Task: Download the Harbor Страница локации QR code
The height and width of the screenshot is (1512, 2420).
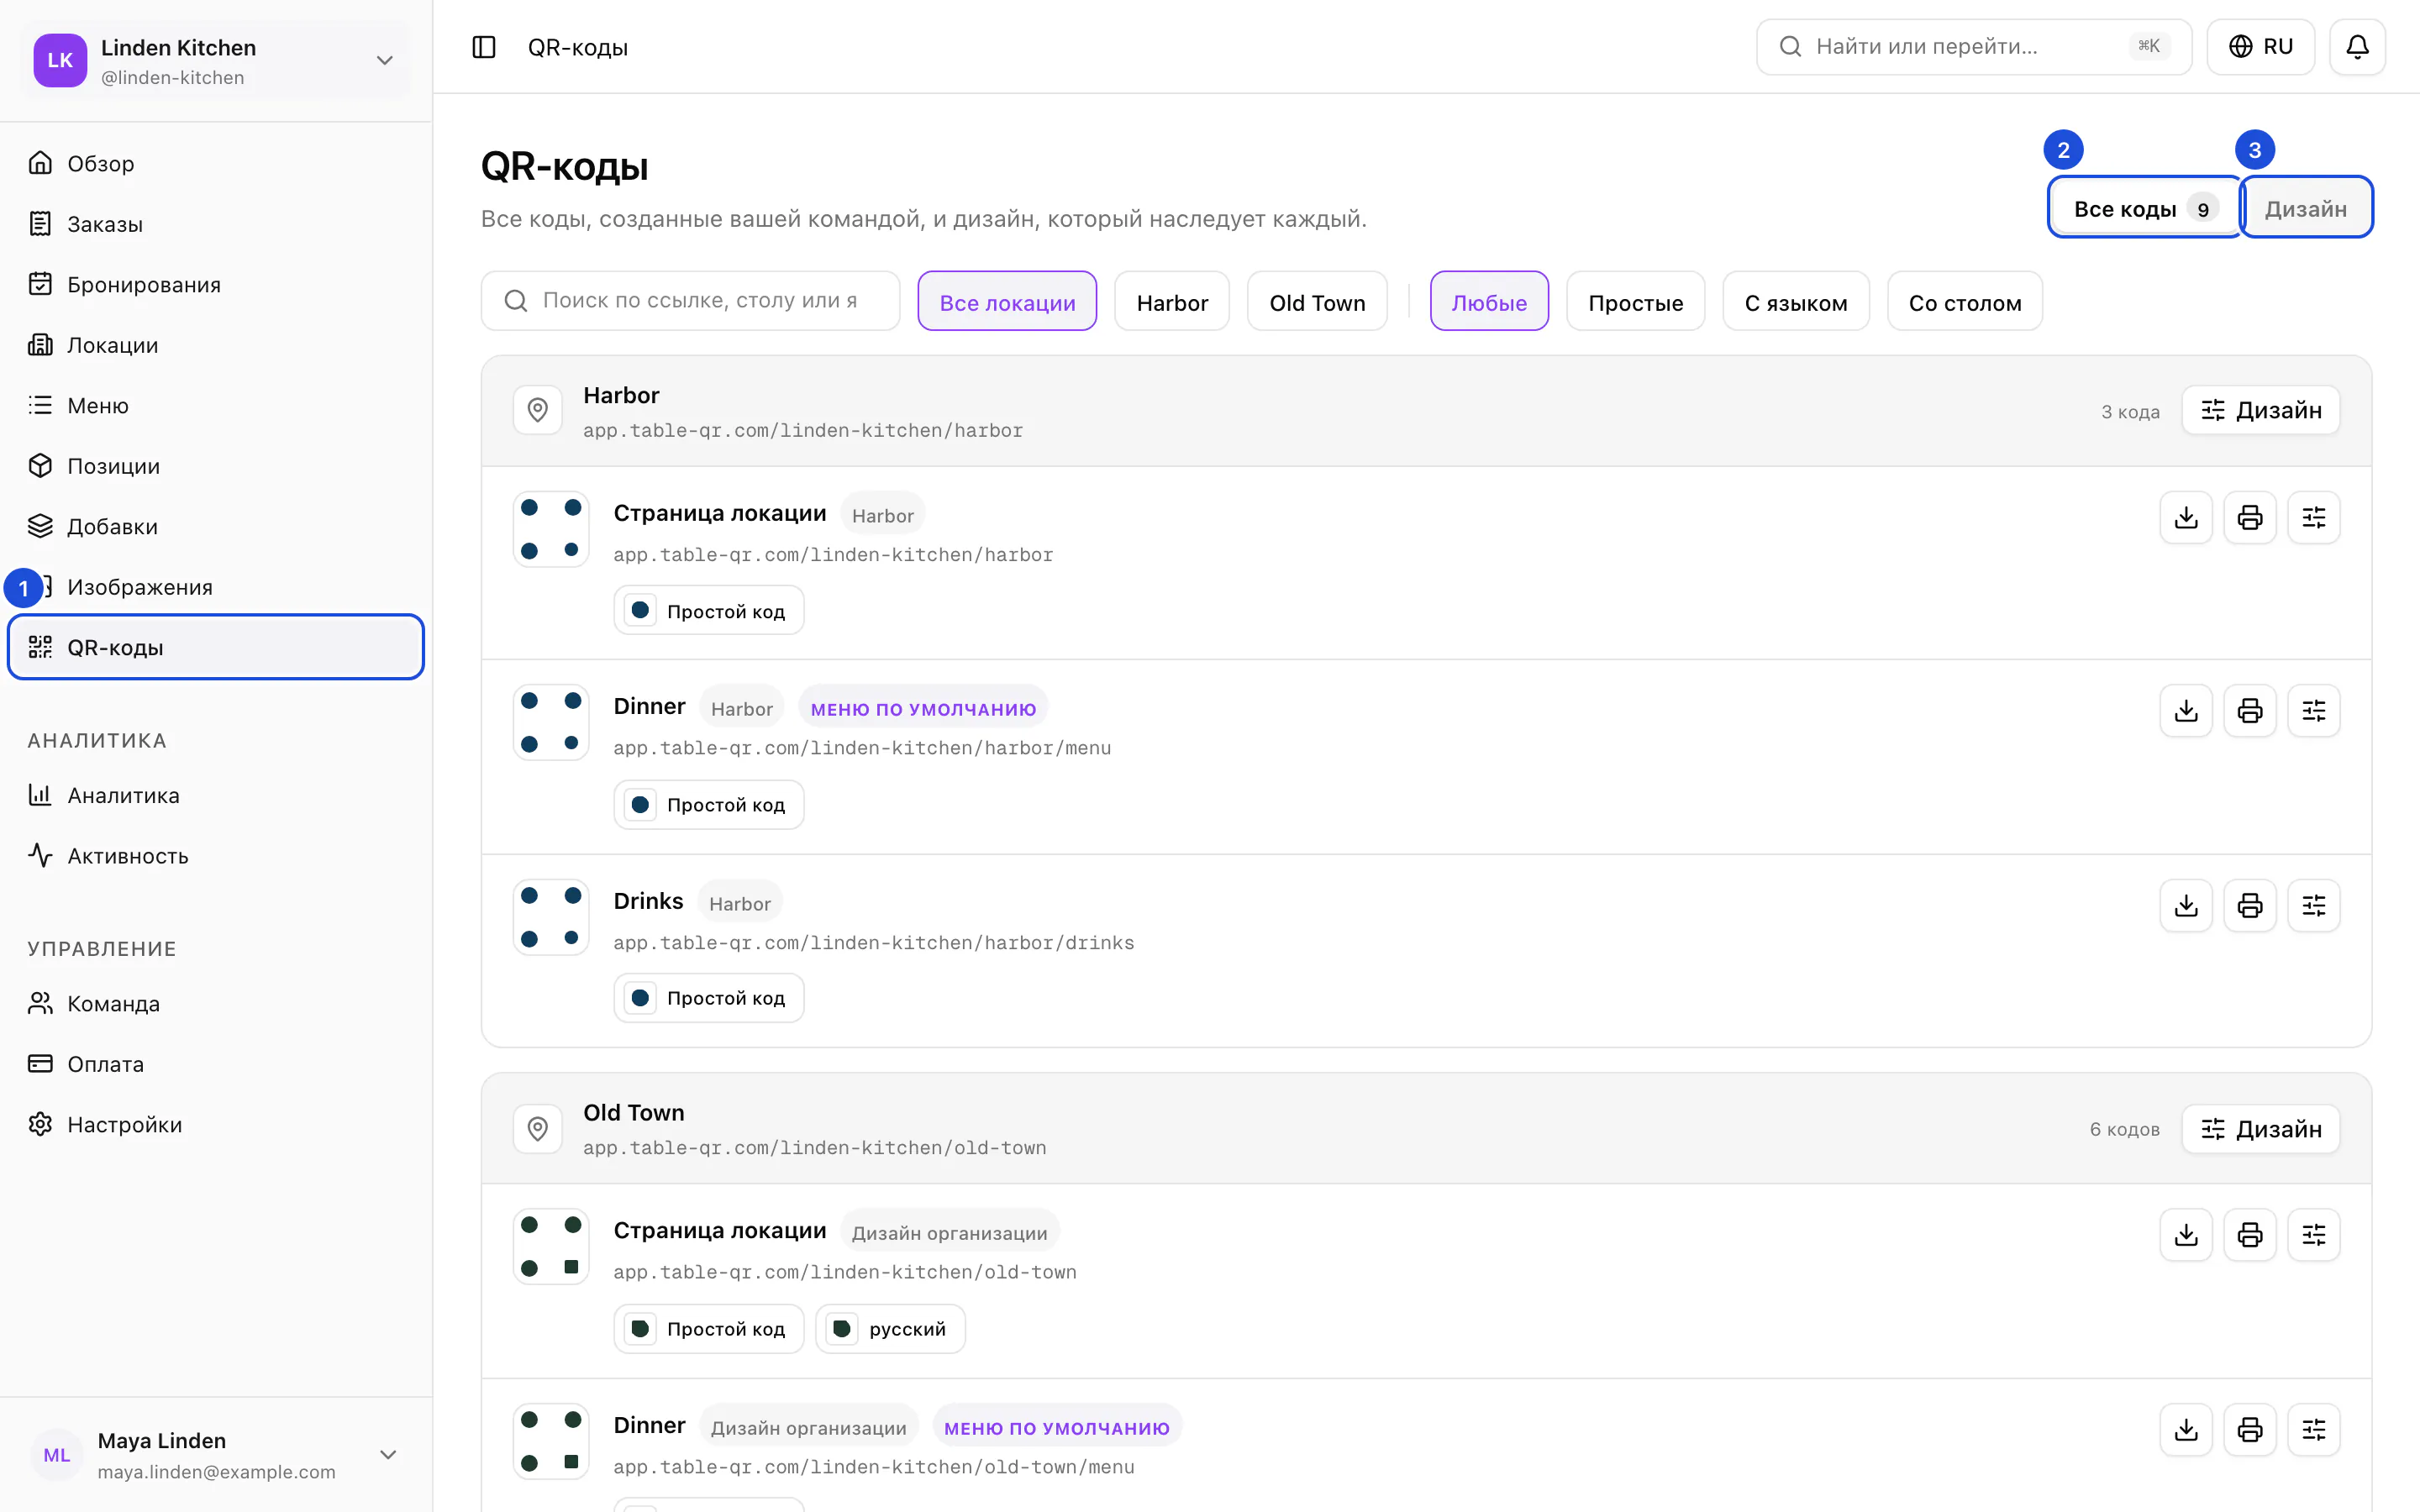Action: point(2186,518)
